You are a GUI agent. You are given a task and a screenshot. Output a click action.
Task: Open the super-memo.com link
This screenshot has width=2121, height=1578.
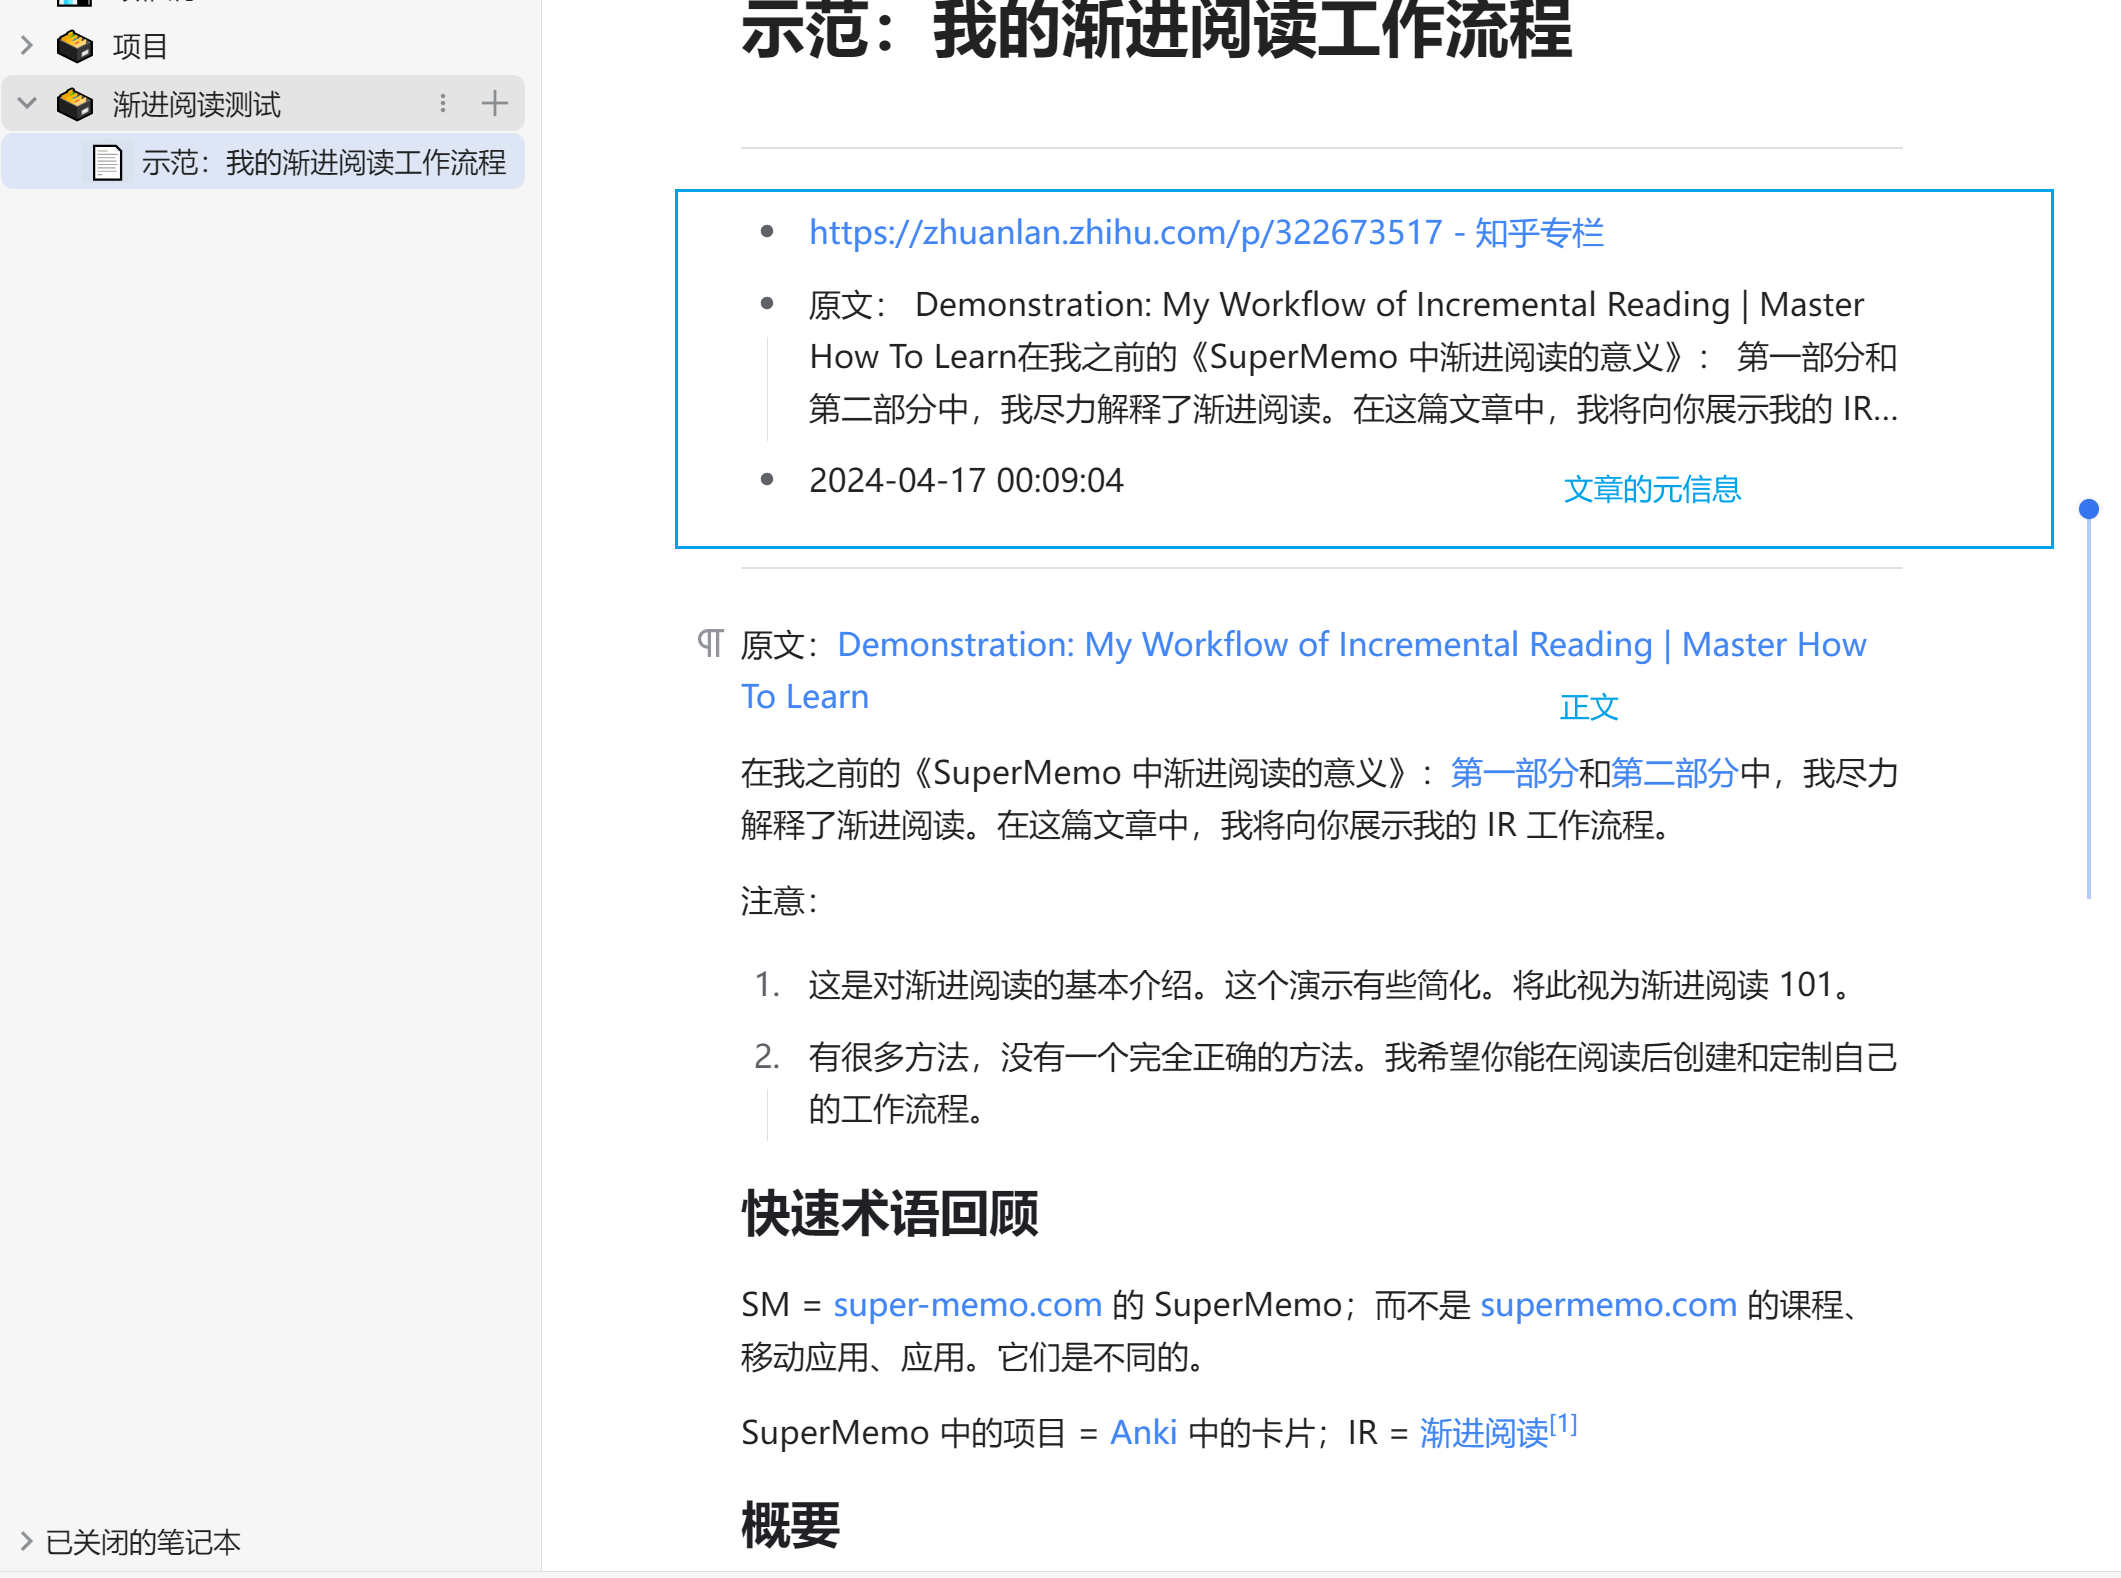(967, 1304)
